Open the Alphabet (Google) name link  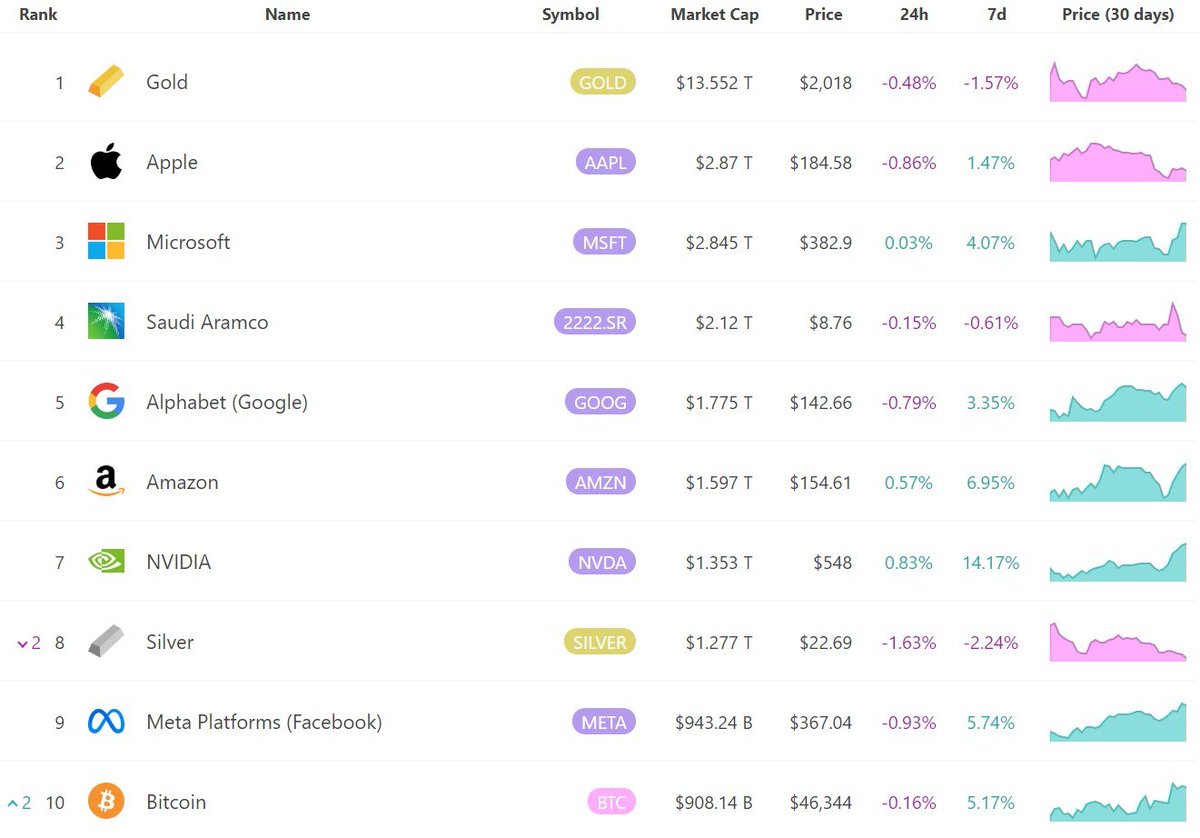227,402
